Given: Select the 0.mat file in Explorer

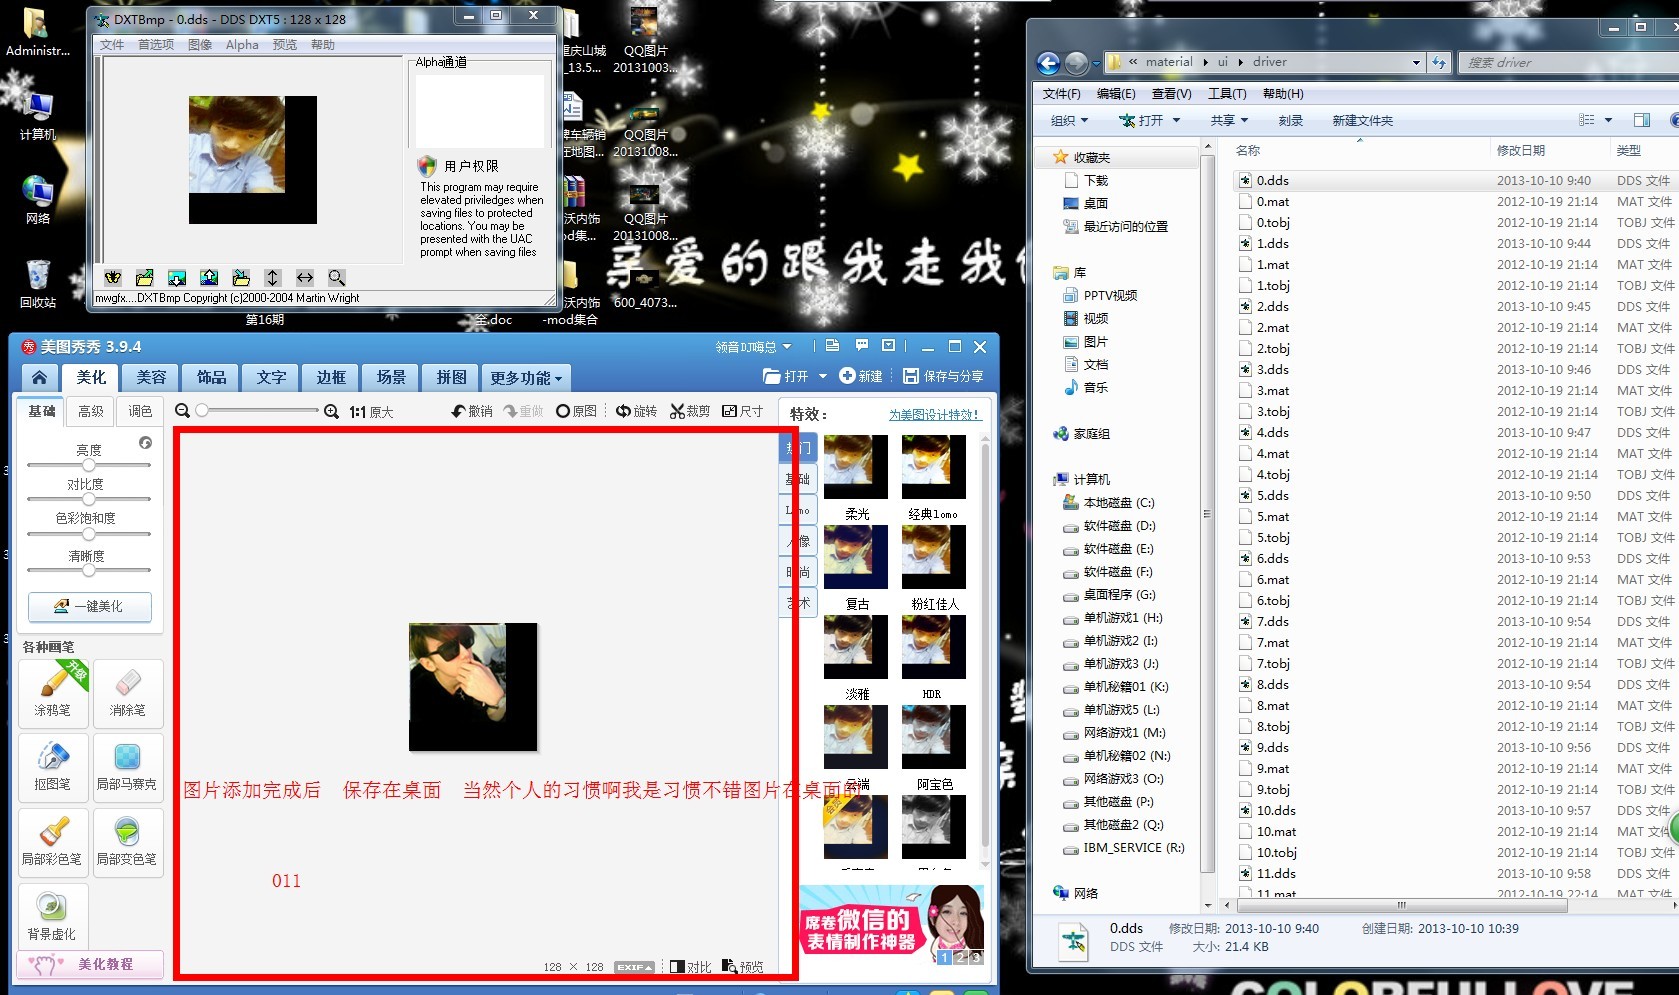Looking at the screenshot, I should pyautogui.click(x=1272, y=201).
